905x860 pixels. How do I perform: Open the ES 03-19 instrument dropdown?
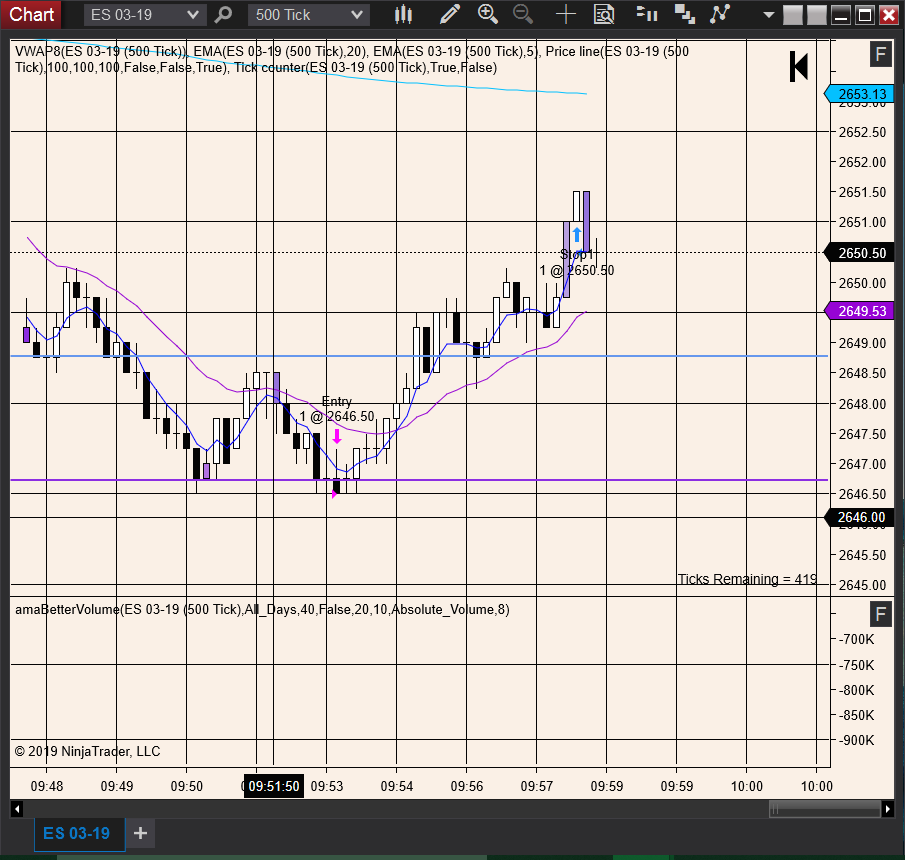click(x=145, y=14)
